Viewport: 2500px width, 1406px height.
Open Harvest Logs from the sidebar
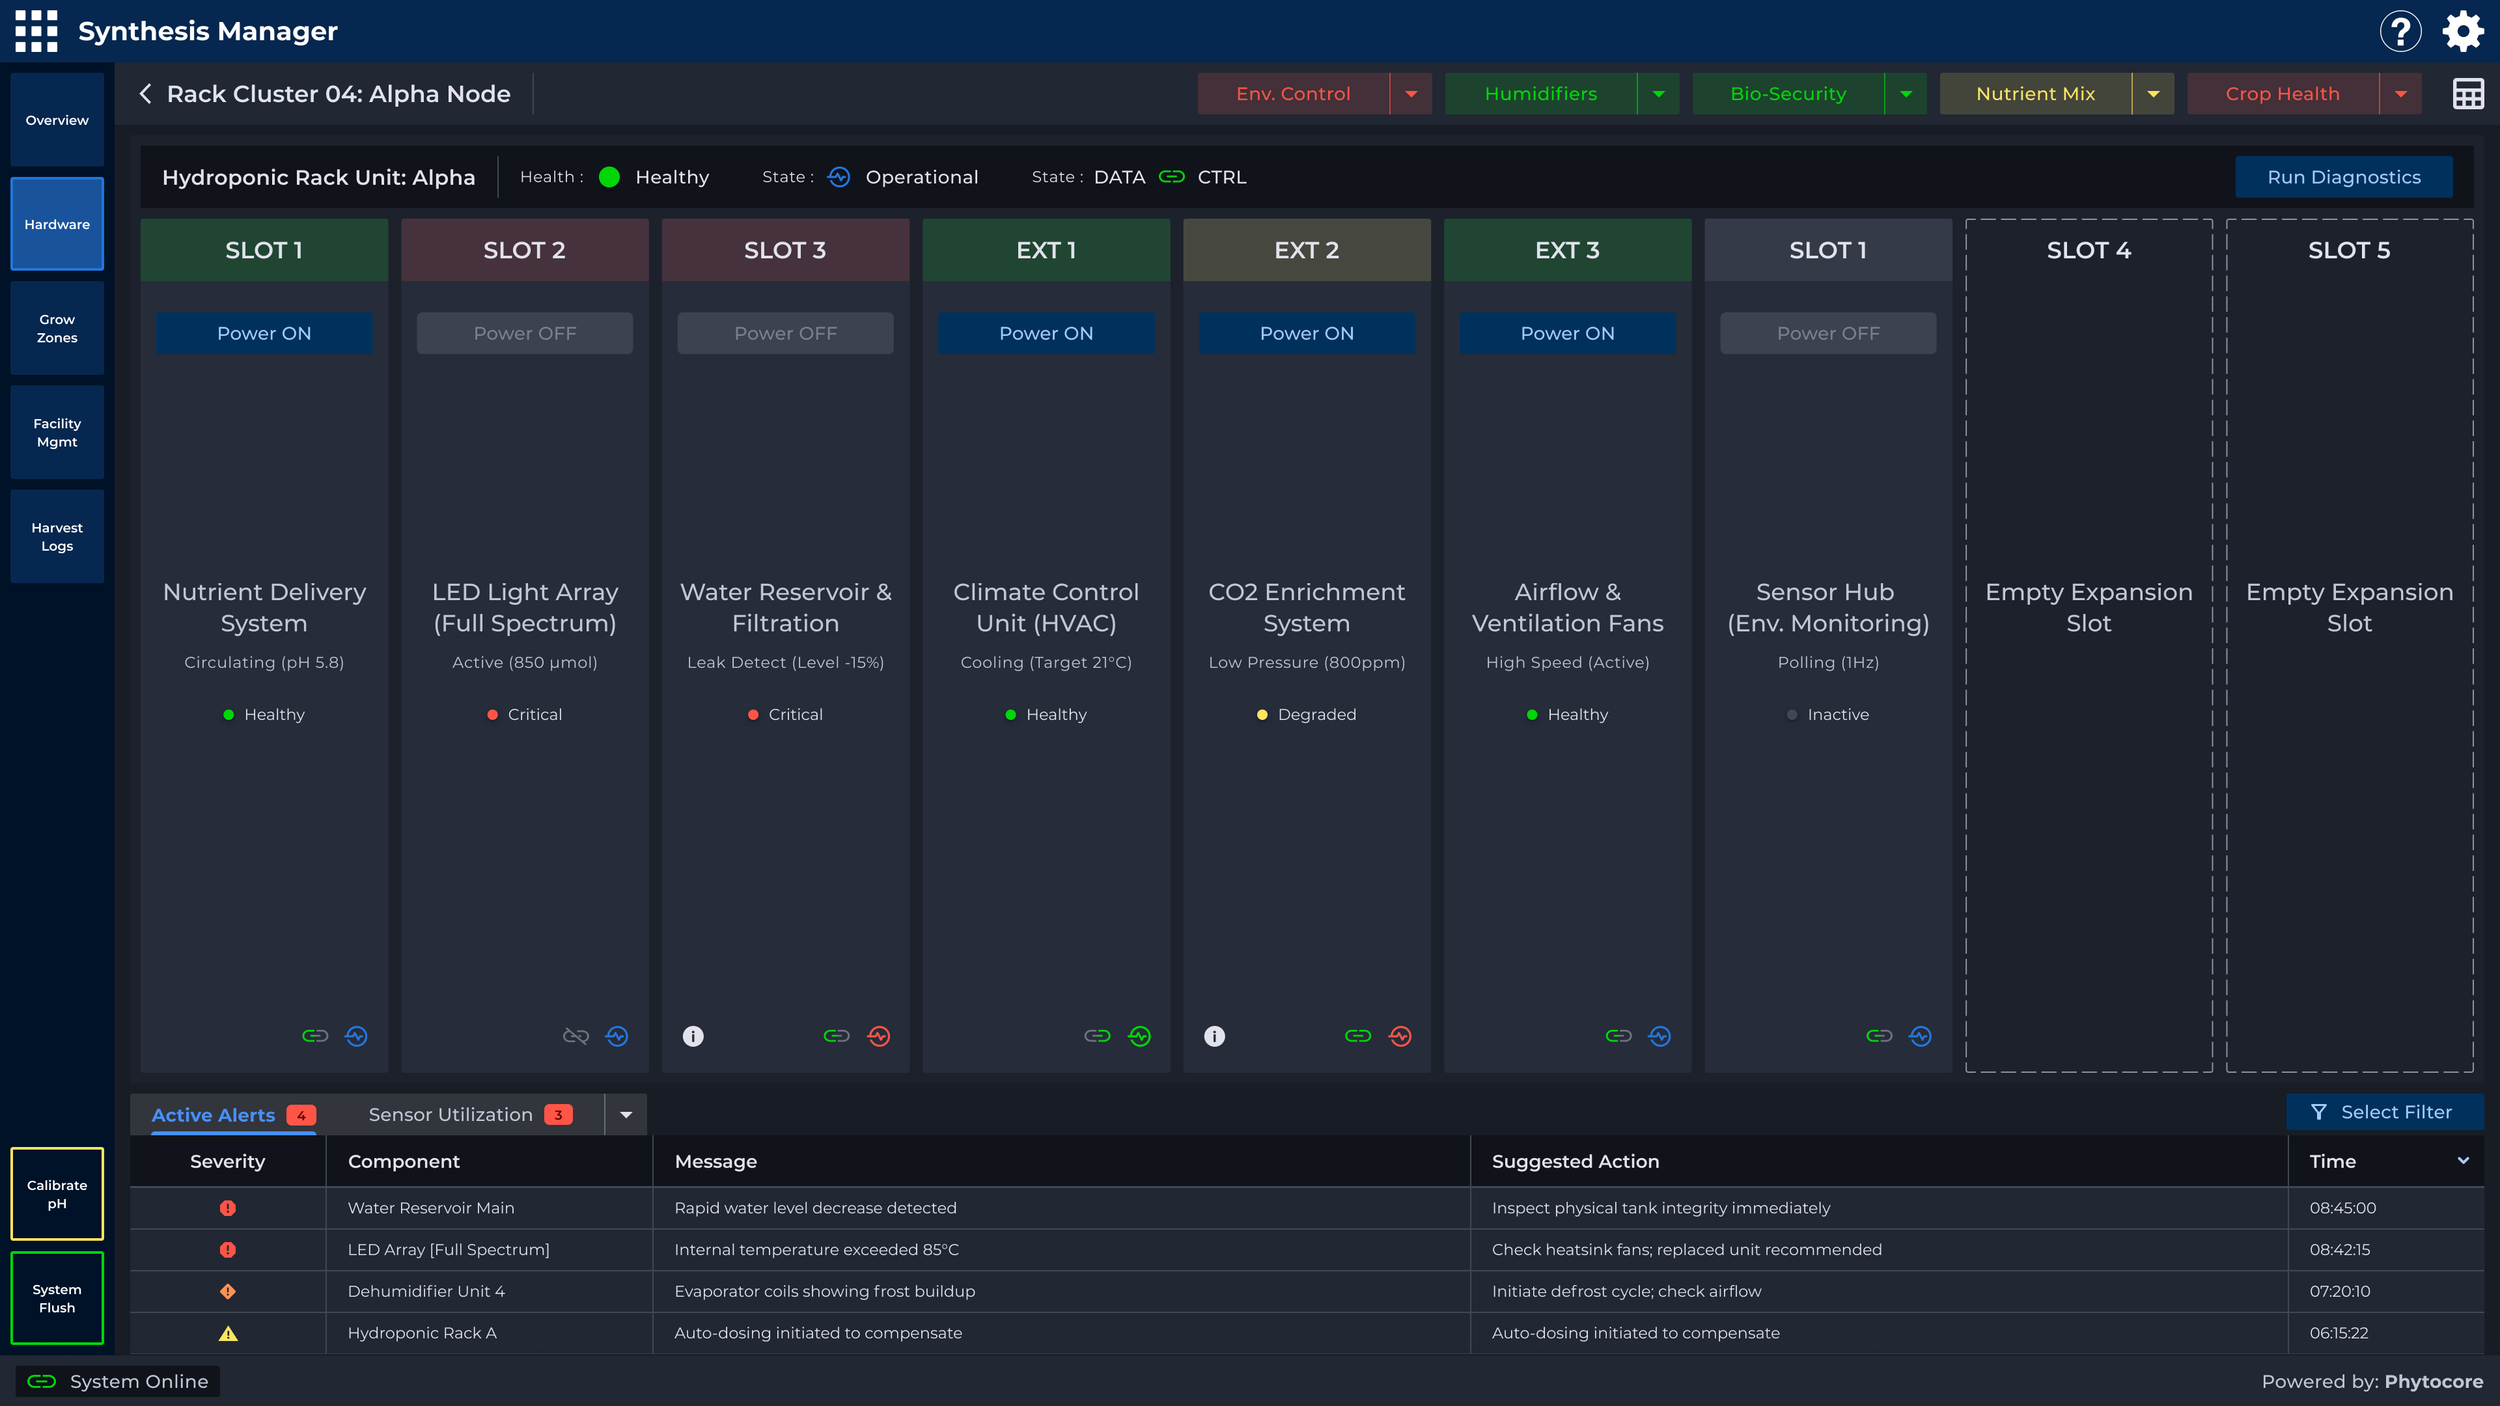(57, 536)
